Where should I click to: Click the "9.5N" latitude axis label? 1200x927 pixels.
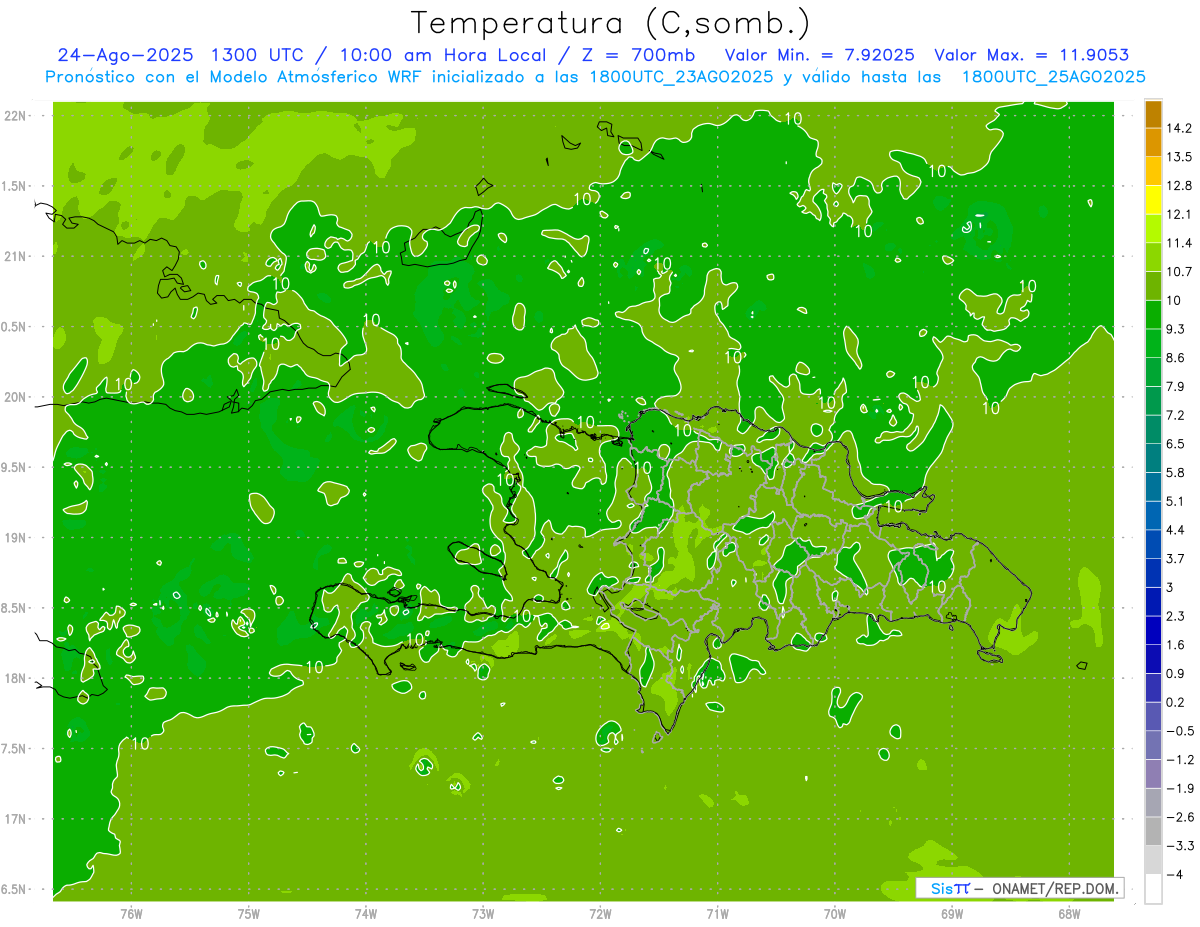pos(14,467)
